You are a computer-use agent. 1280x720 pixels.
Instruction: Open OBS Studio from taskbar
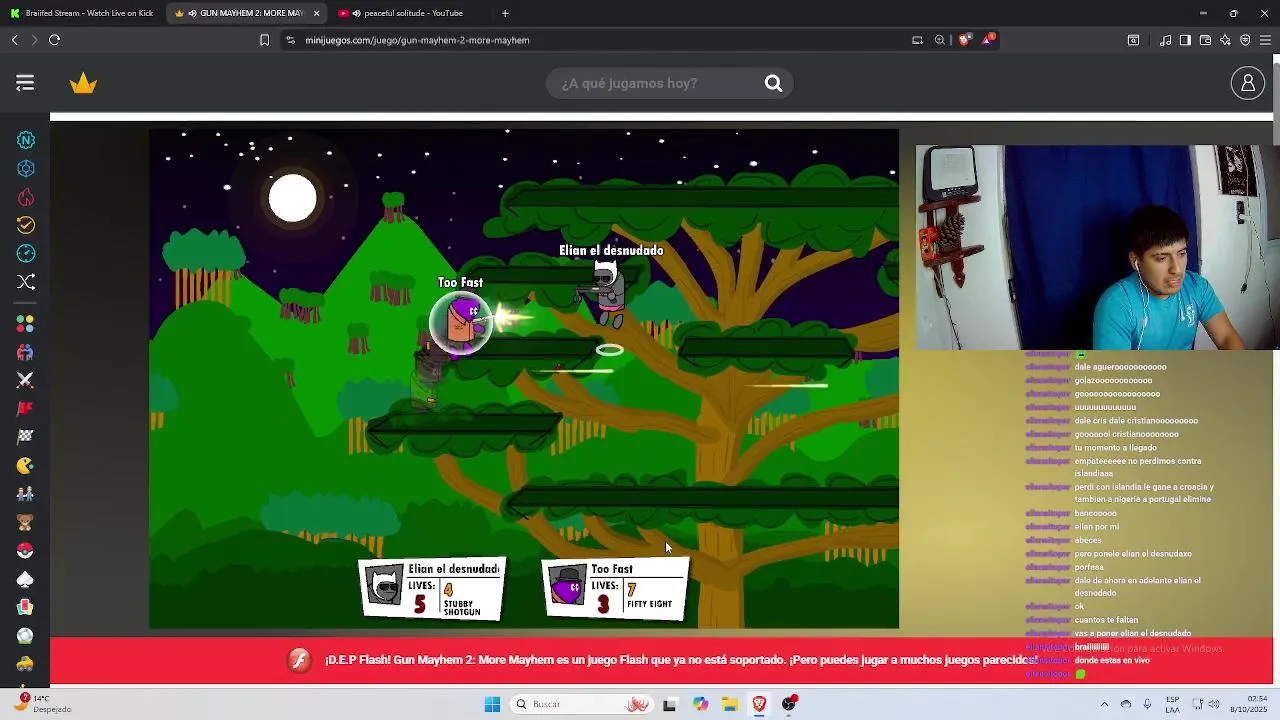click(789, 704)
